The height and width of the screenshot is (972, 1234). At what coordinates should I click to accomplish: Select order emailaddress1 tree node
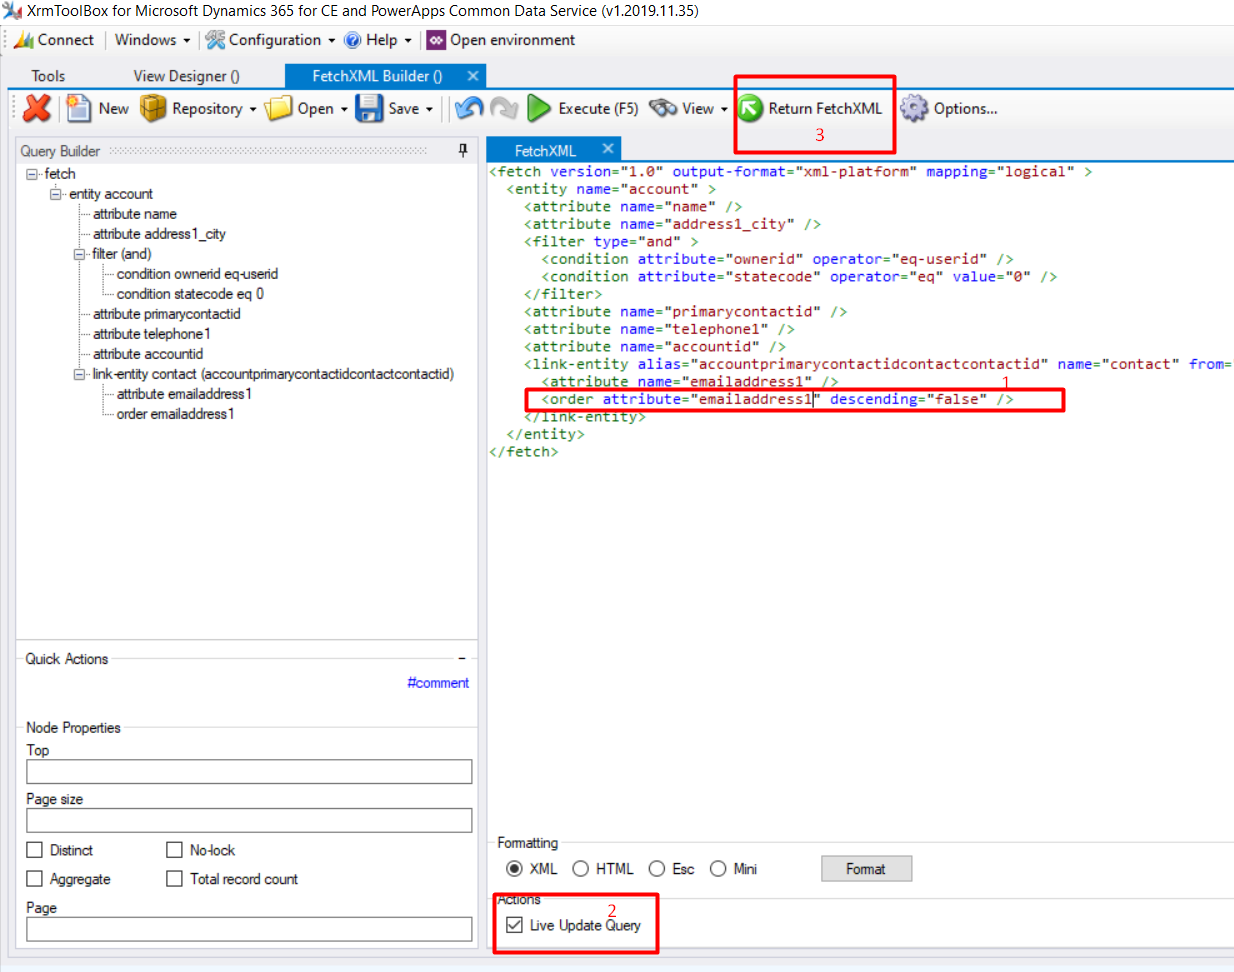point(175,414)
